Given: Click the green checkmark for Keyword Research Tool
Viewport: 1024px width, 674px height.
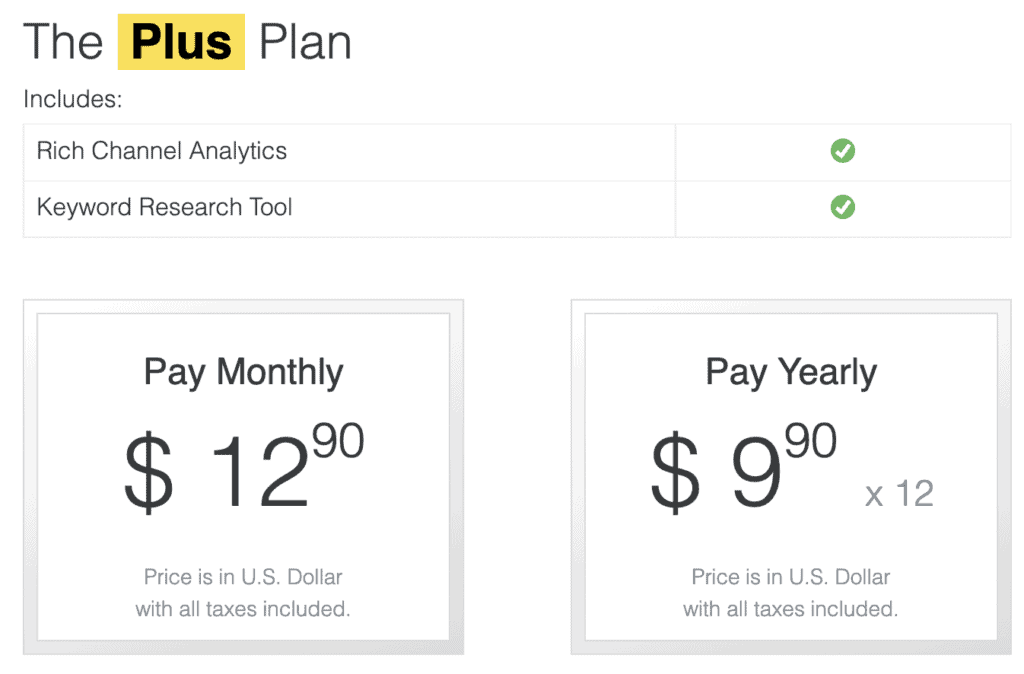Looking at the screenshot, I should [x=843, y=208].
